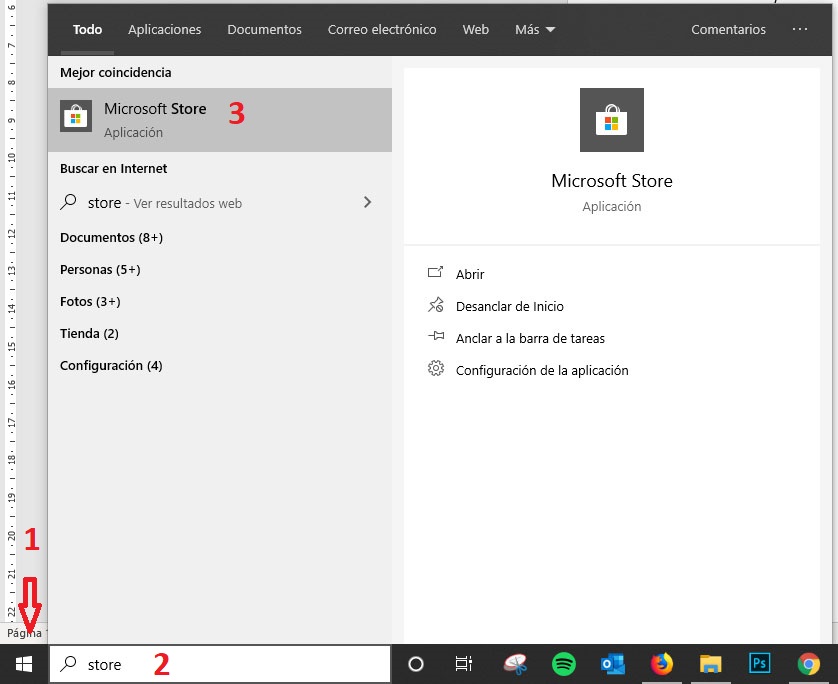Click the Abrir open-window icon

click(x=436, y=273)
